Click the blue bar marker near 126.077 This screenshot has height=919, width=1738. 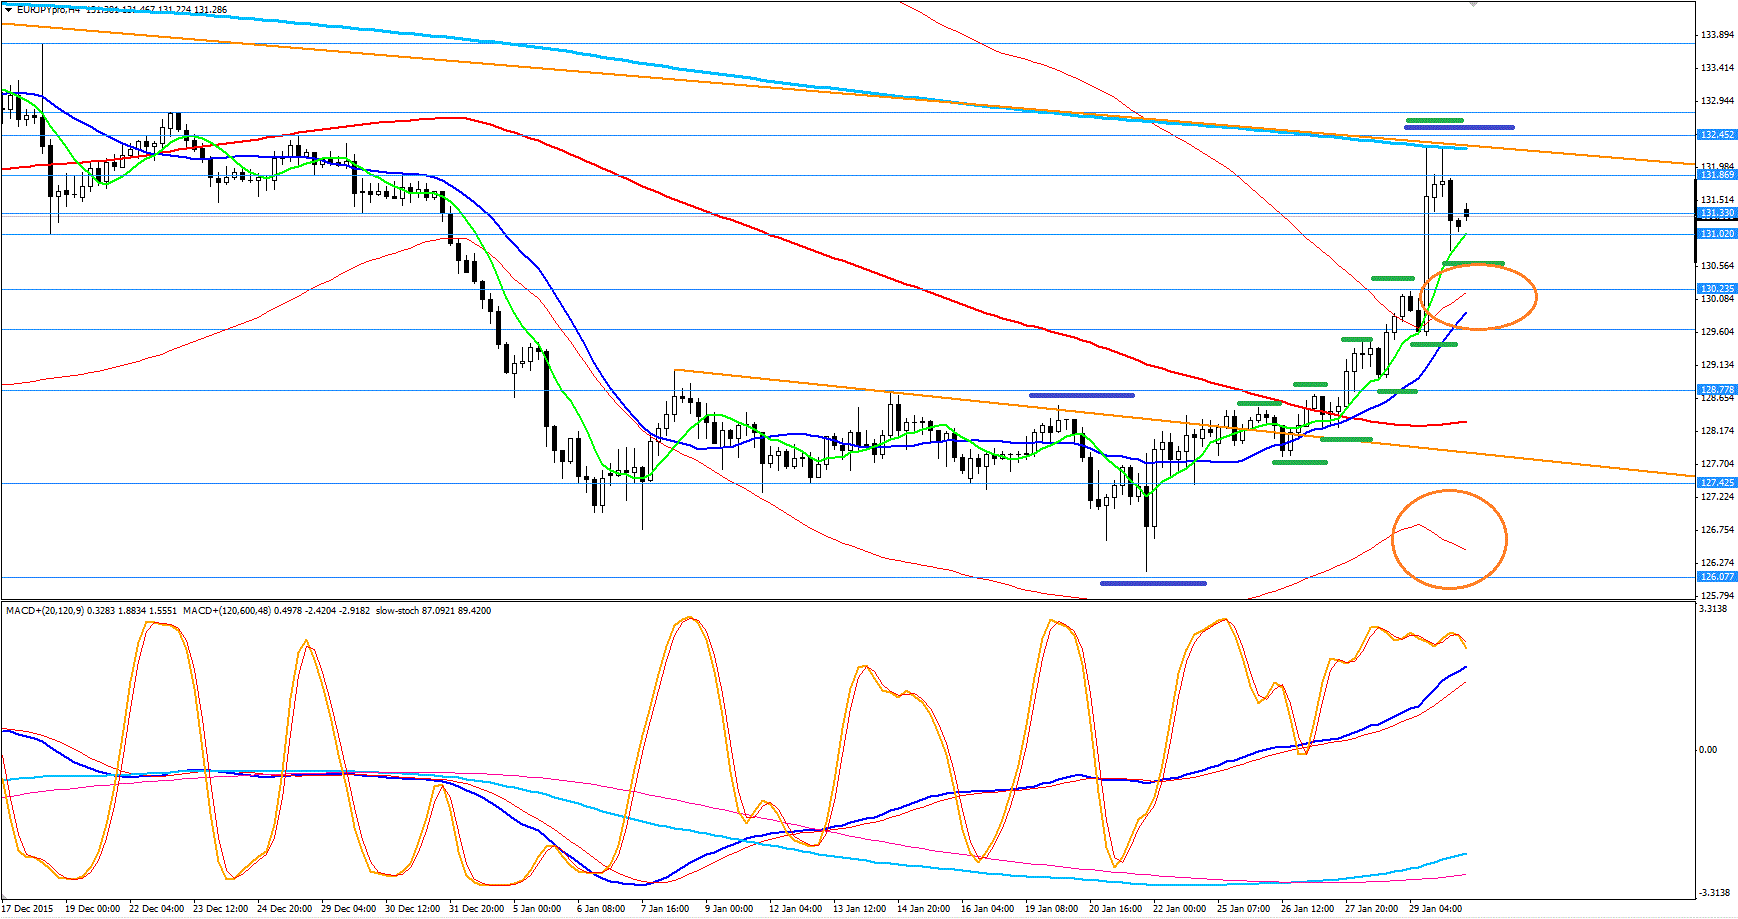tap(1152, 583)
